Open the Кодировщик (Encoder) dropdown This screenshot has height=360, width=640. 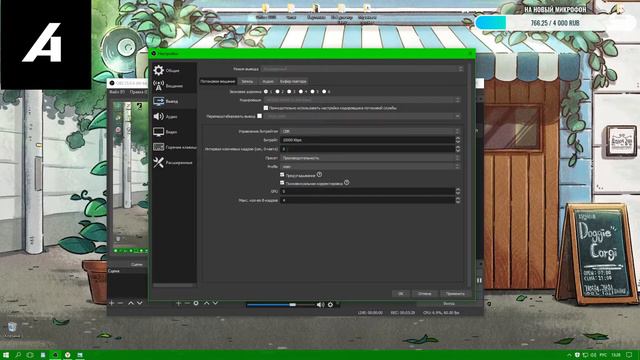pos(362,100)
